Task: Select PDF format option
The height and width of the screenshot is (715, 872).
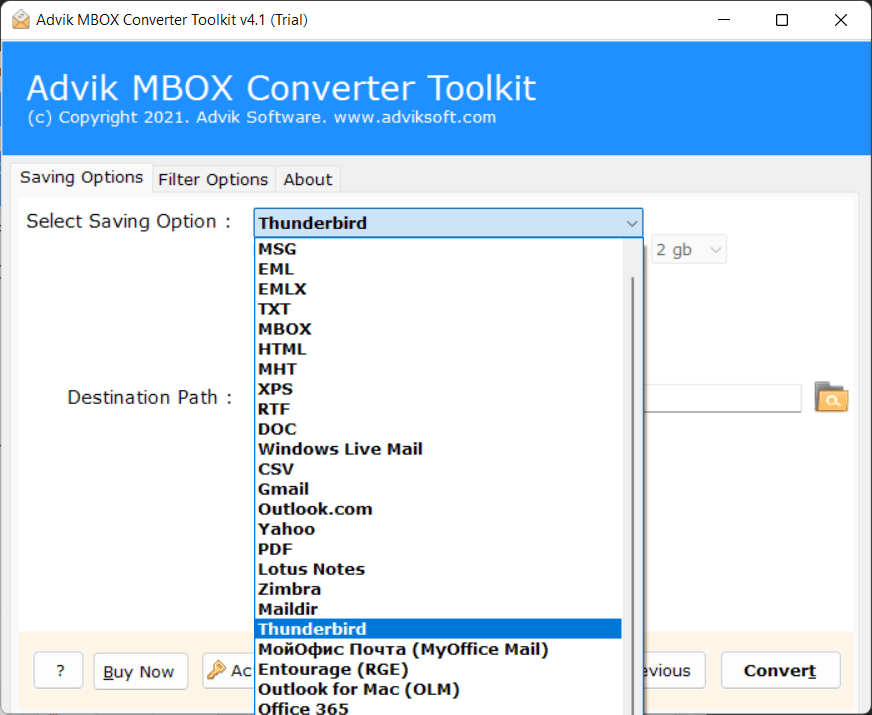Action: 438,549
